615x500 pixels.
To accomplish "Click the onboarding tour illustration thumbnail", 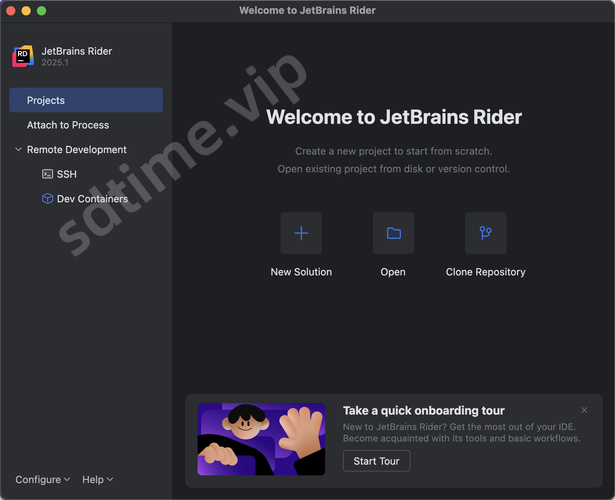I will pos(261,438).
